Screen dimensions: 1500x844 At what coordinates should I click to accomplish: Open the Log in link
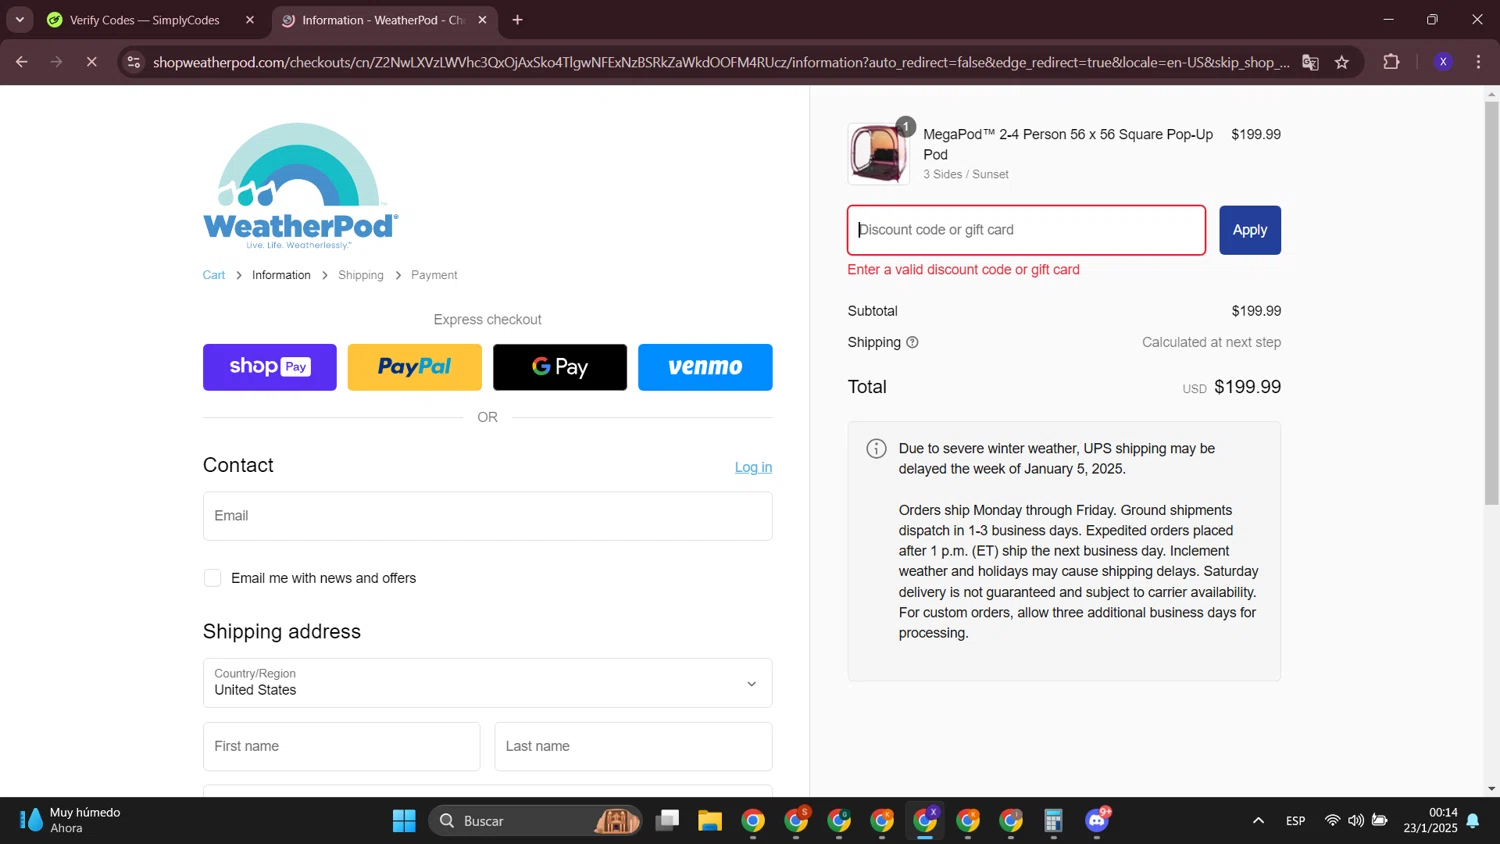point(753,467)
